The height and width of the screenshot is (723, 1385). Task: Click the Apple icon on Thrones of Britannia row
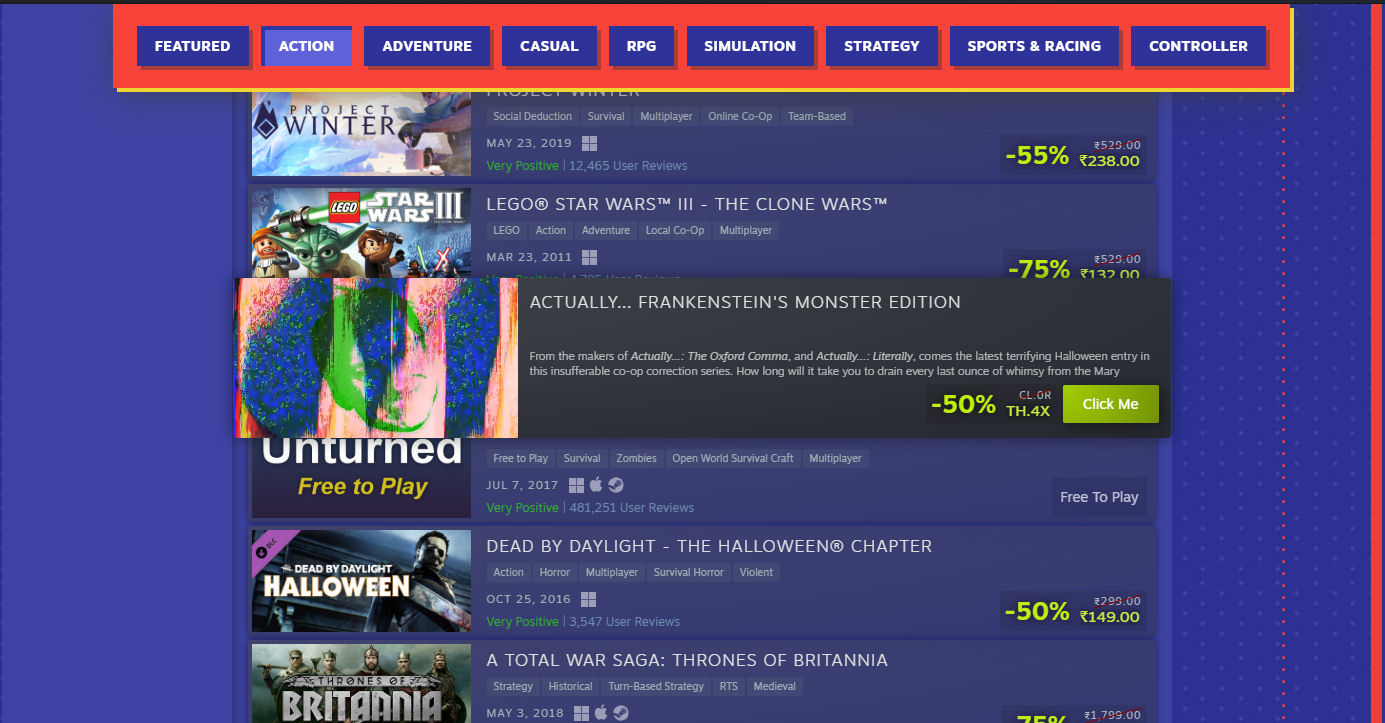pyautogui.click(x=601, y=713)
